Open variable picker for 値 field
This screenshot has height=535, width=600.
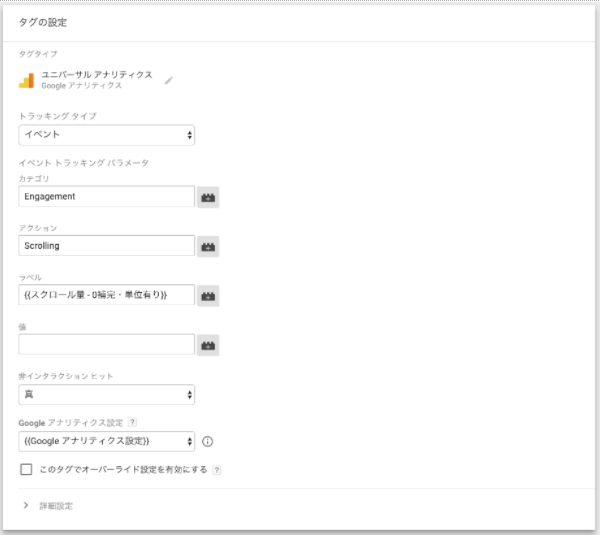pyautogui.click(x=208, y=345)
